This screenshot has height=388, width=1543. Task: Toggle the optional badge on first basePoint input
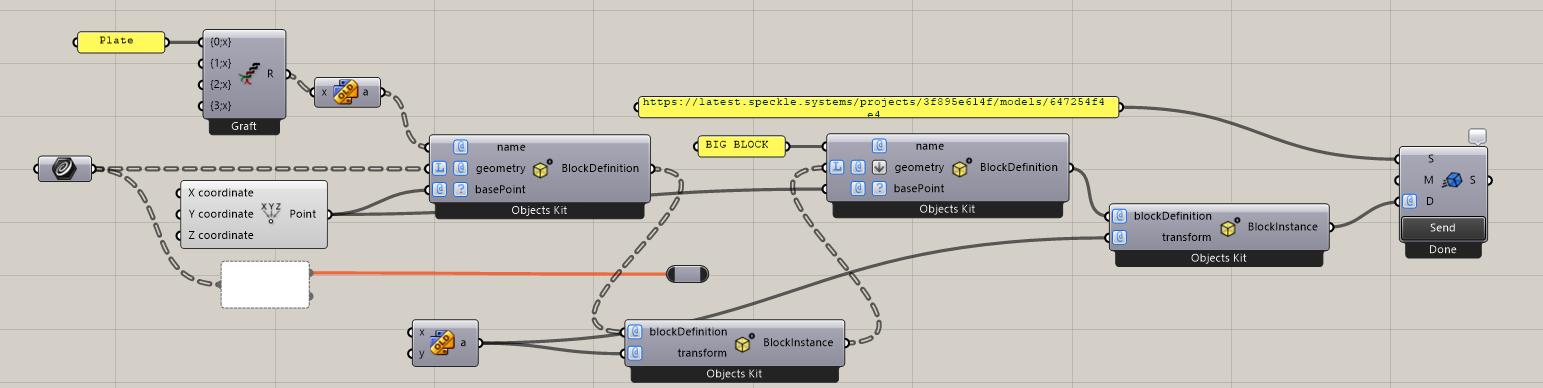(x=461, y=189)
